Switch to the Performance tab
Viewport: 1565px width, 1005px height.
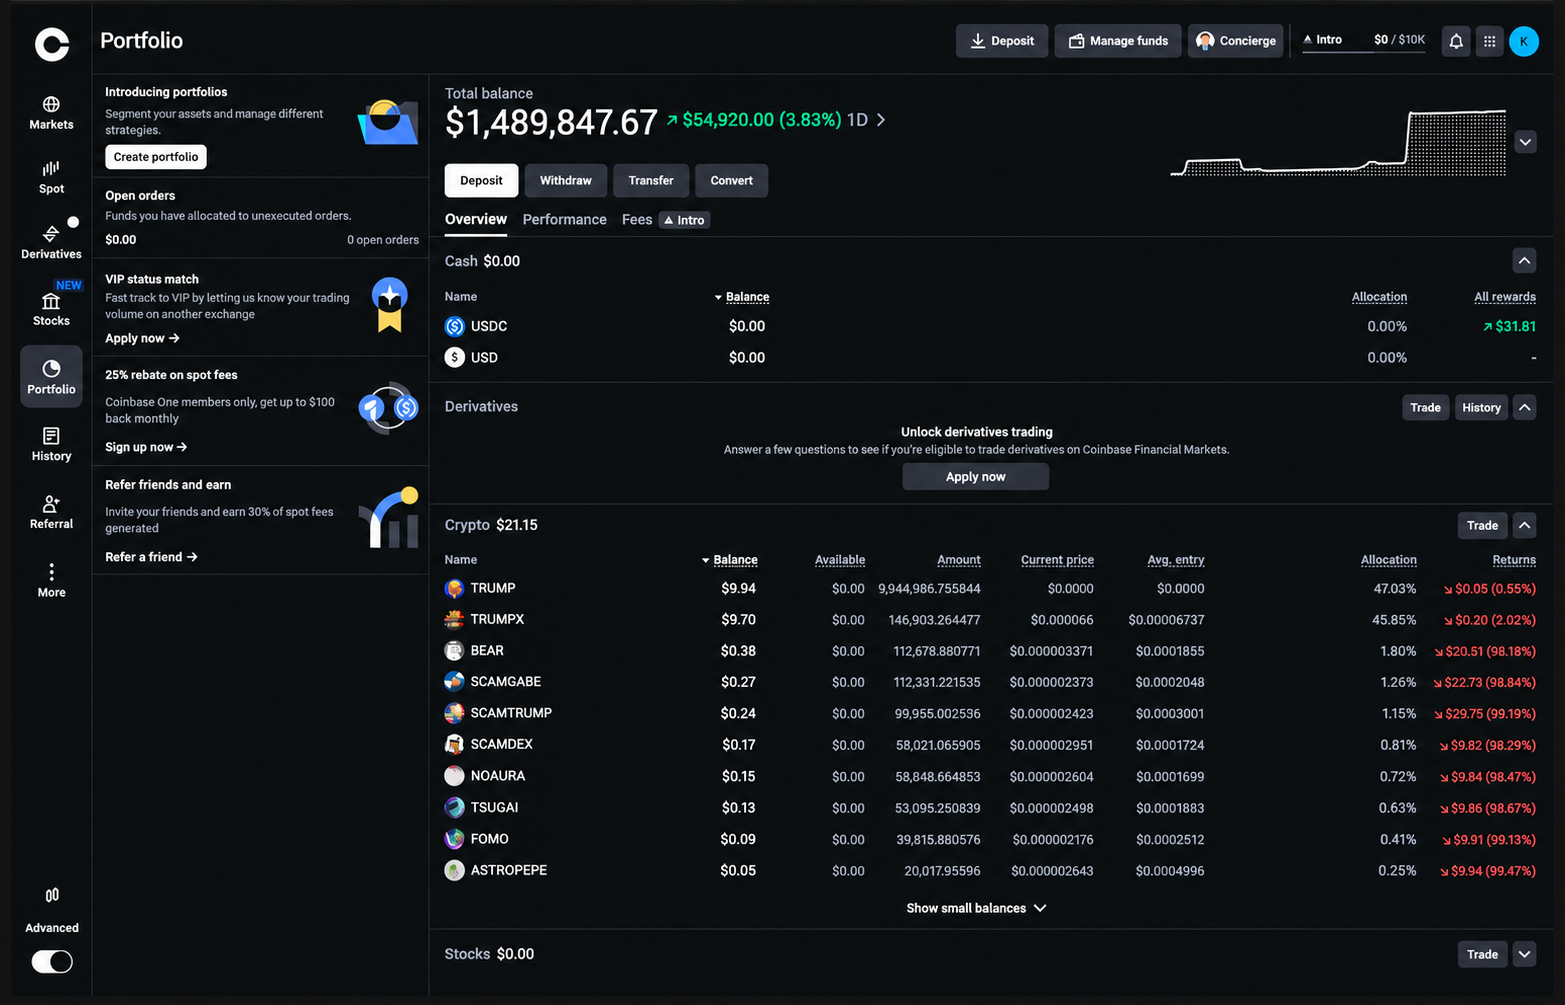(564, 220)
